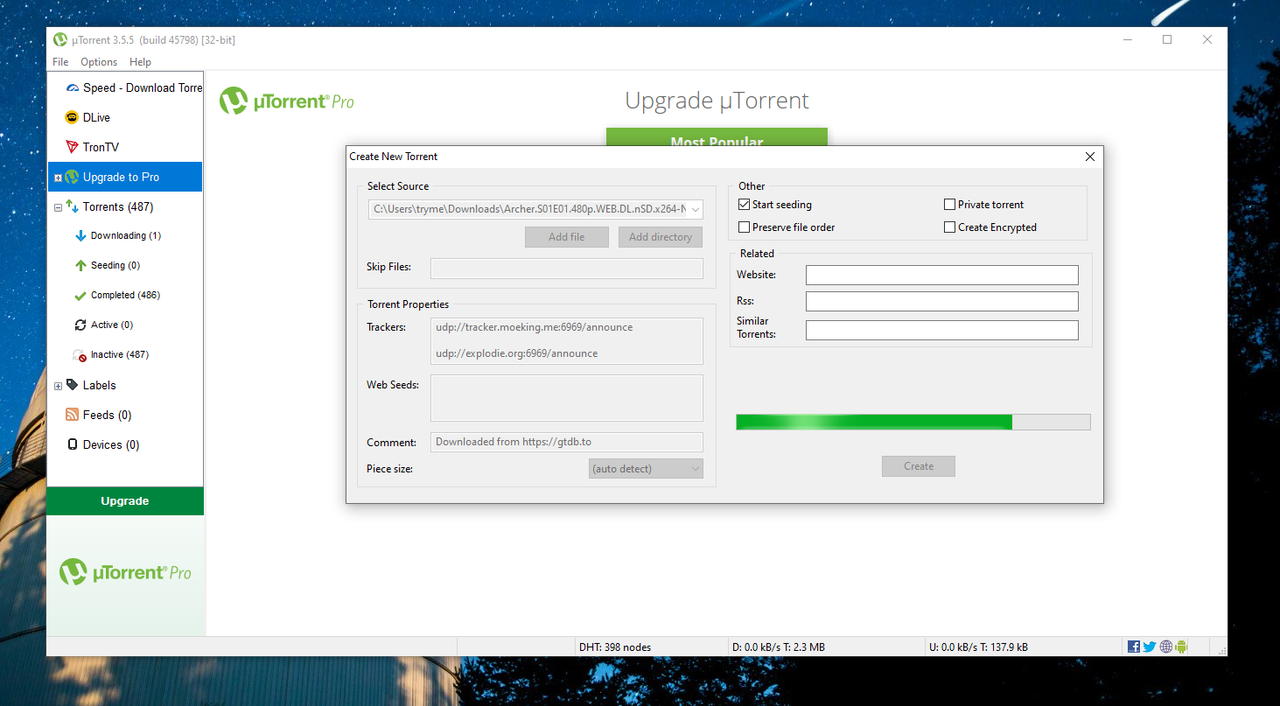Close the Create New Torrent dialog
This screenshot has width=1280, height=706.
click(1090, 156)
